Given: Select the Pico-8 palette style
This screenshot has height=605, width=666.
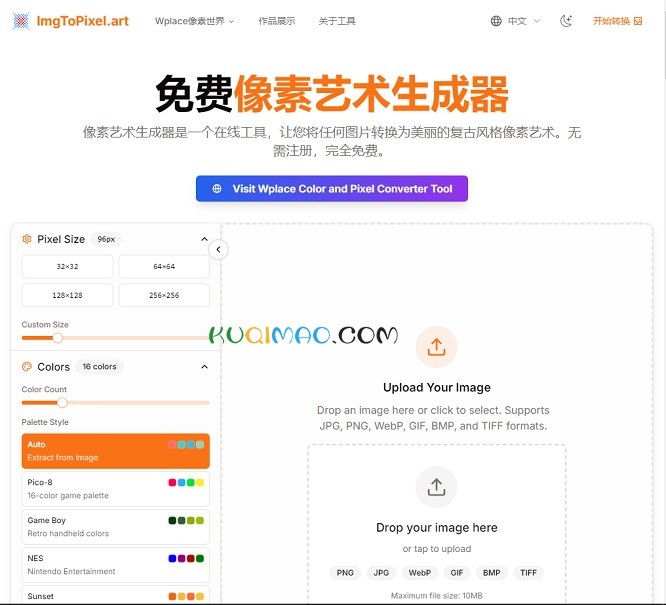Looking at the screenshot, I should [115, 489].
